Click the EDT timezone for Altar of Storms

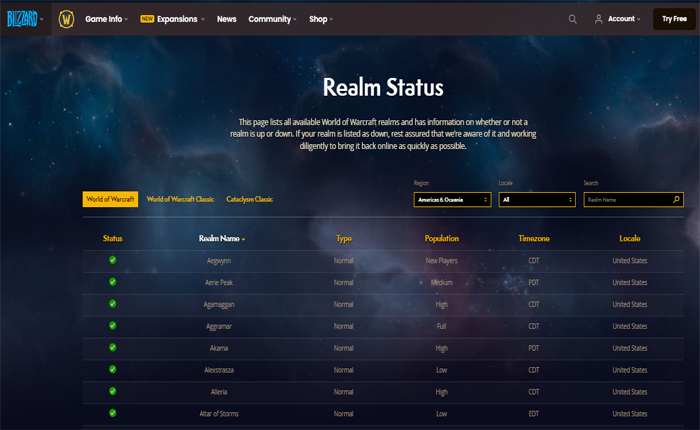[x=533, y=413]
